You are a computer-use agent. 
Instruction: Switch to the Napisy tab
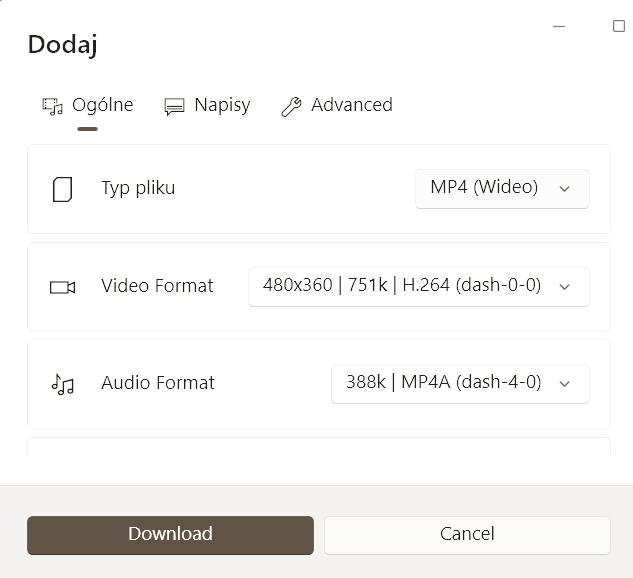[x=208, y=106]
